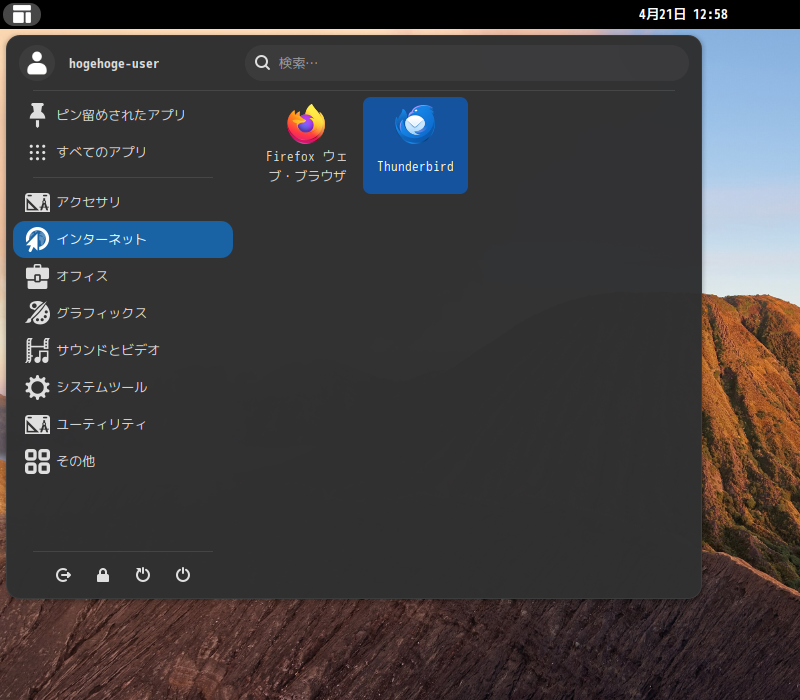The image size is (800, 700).
Task: Open the その他 category
Action: tap(123, 461)
